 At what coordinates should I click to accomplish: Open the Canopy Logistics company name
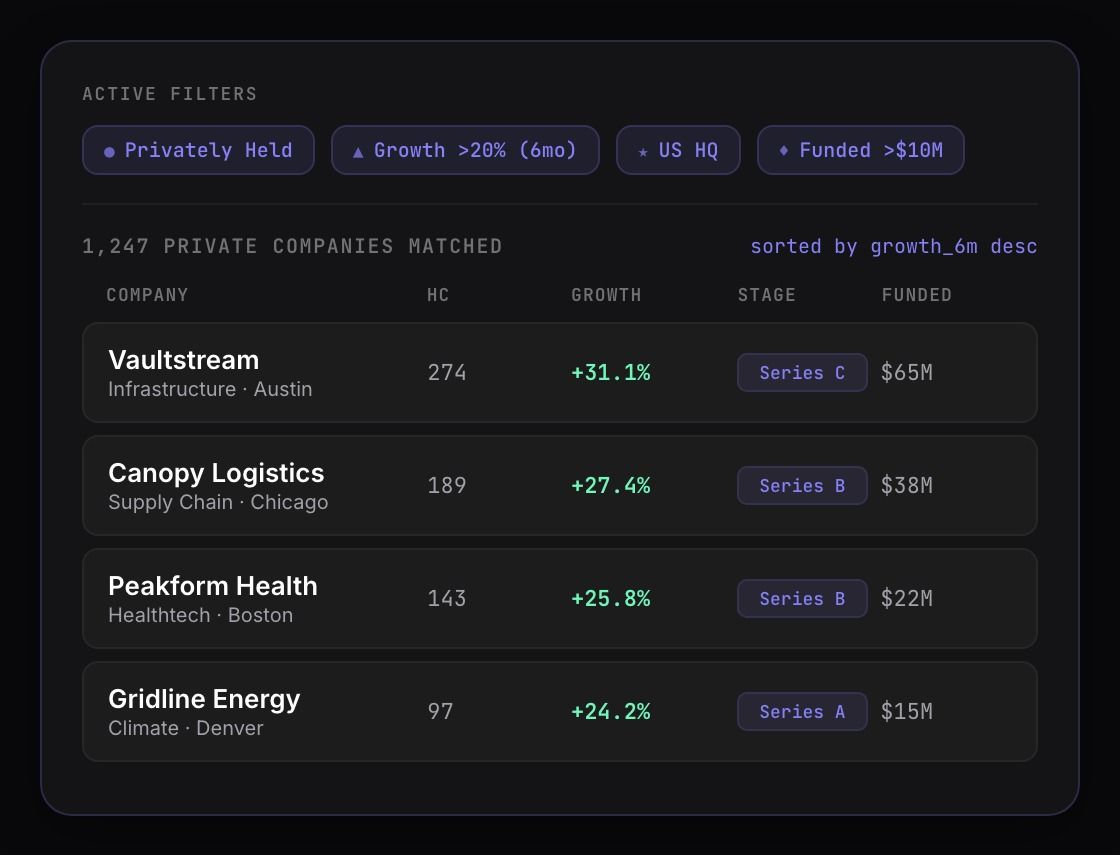click(216, 473)
